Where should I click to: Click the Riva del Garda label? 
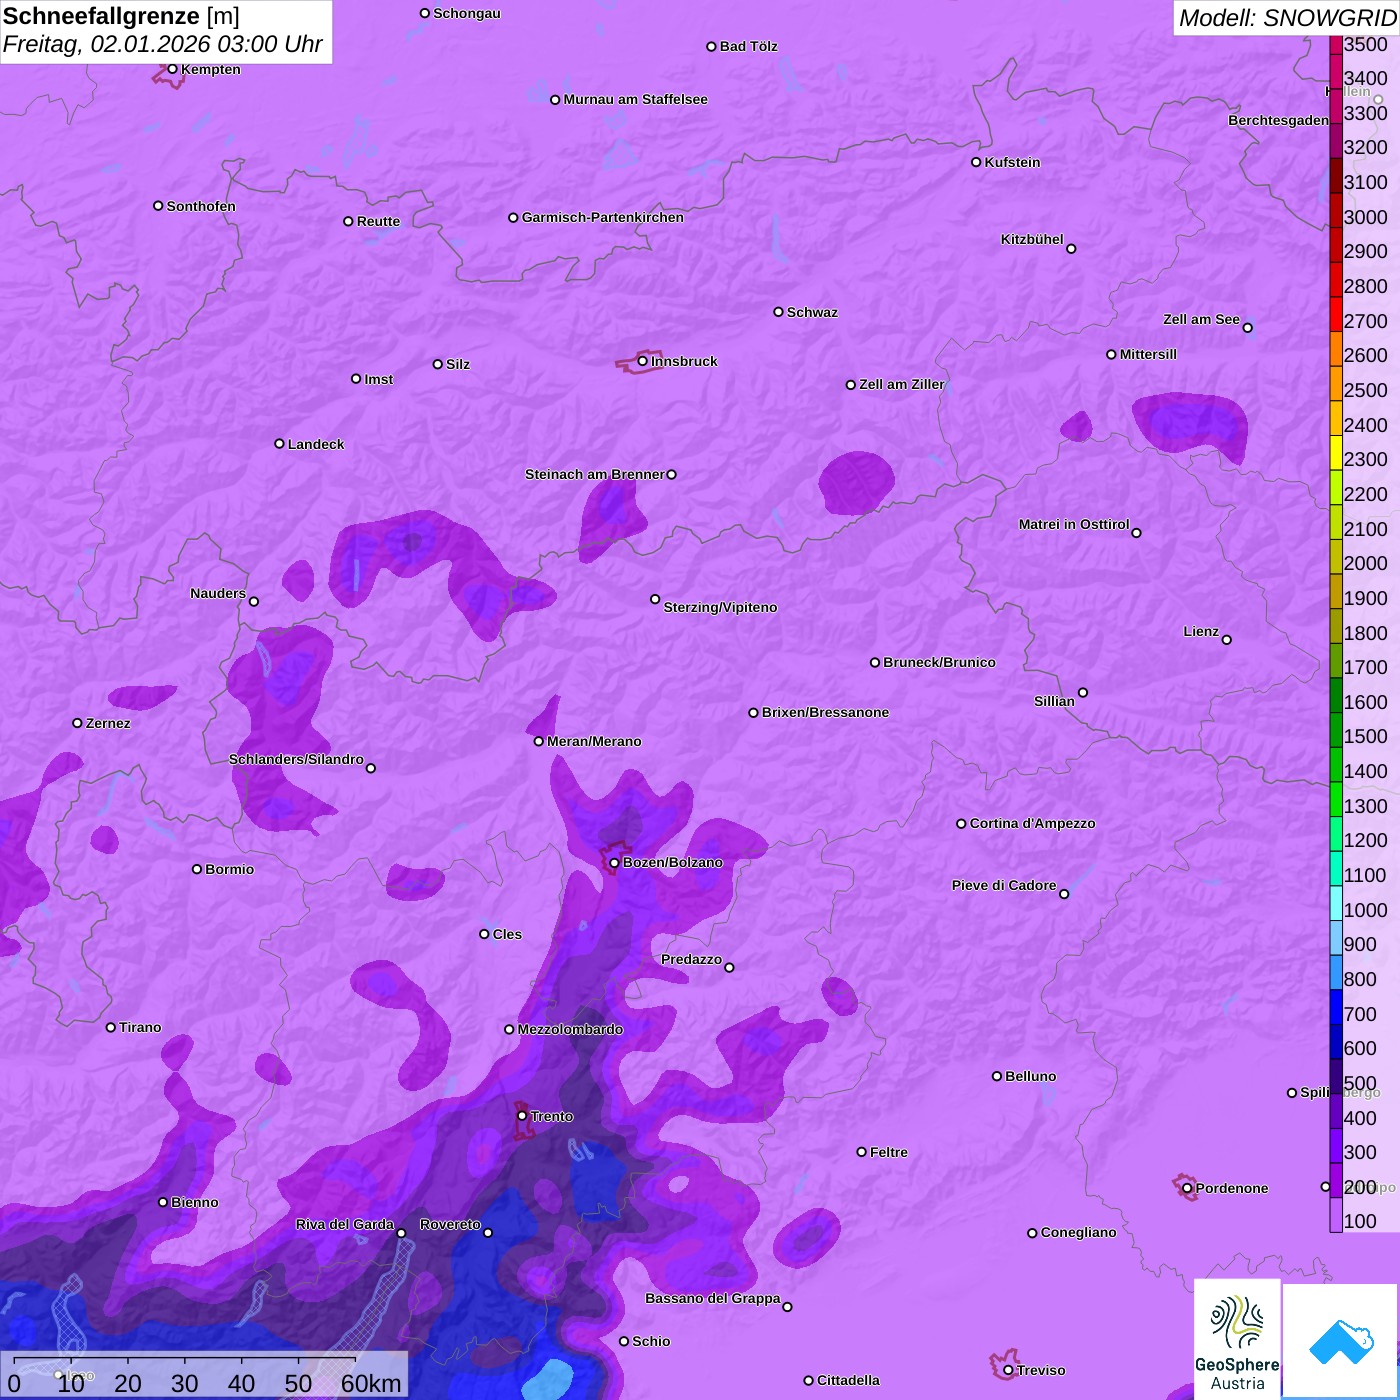coord(345,1224)
